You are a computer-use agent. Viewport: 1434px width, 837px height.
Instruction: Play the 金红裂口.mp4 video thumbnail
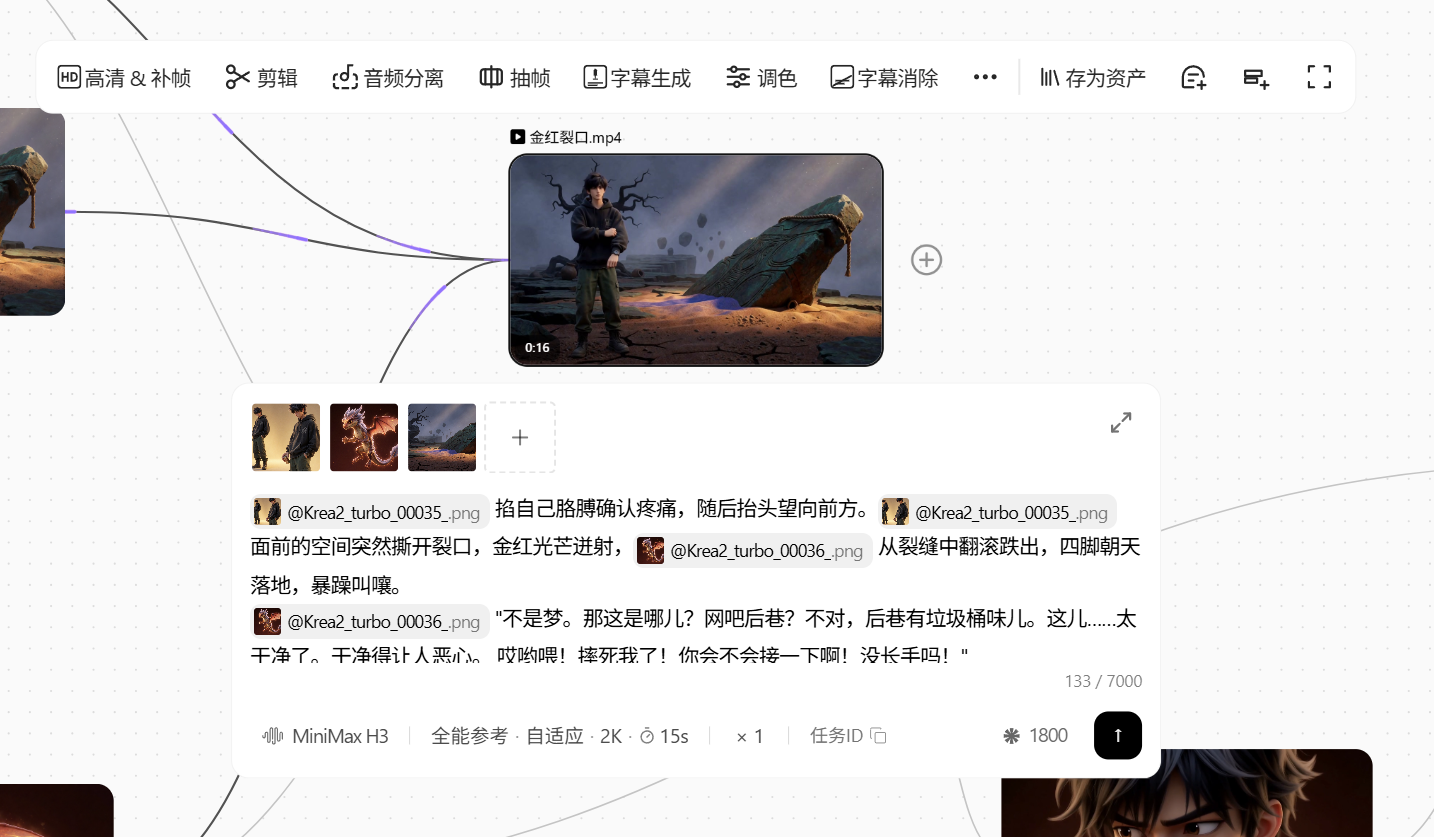pos(696,260)
